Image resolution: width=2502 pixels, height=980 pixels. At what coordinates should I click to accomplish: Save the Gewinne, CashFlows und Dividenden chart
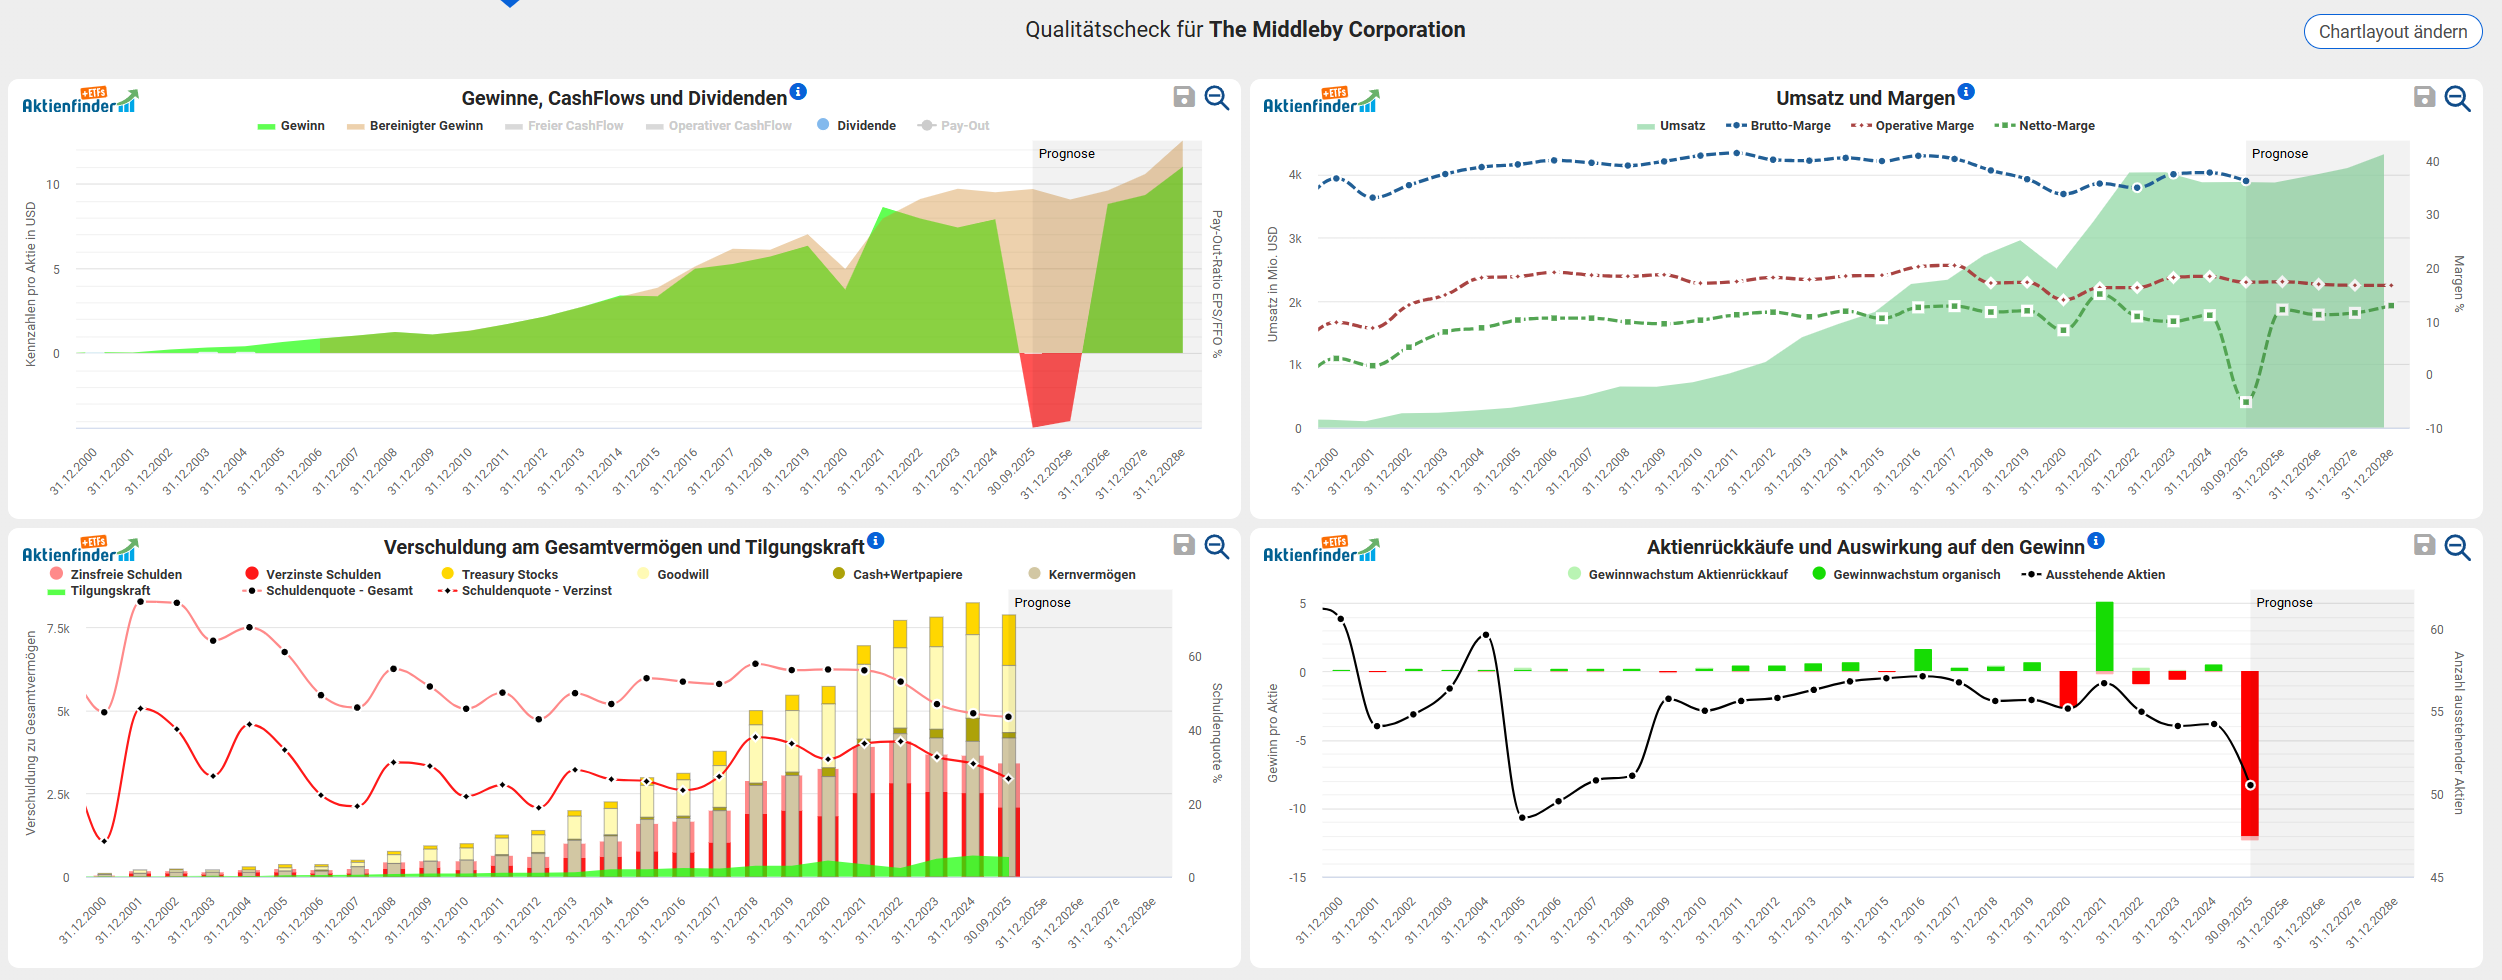click(1184, 97)
